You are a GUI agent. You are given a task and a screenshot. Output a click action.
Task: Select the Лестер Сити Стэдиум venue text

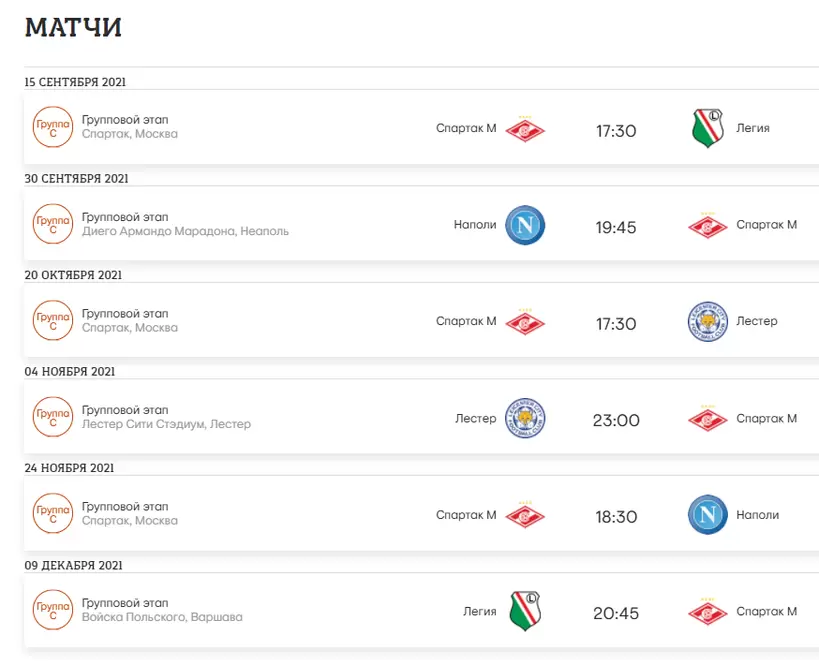click(144, 424)
